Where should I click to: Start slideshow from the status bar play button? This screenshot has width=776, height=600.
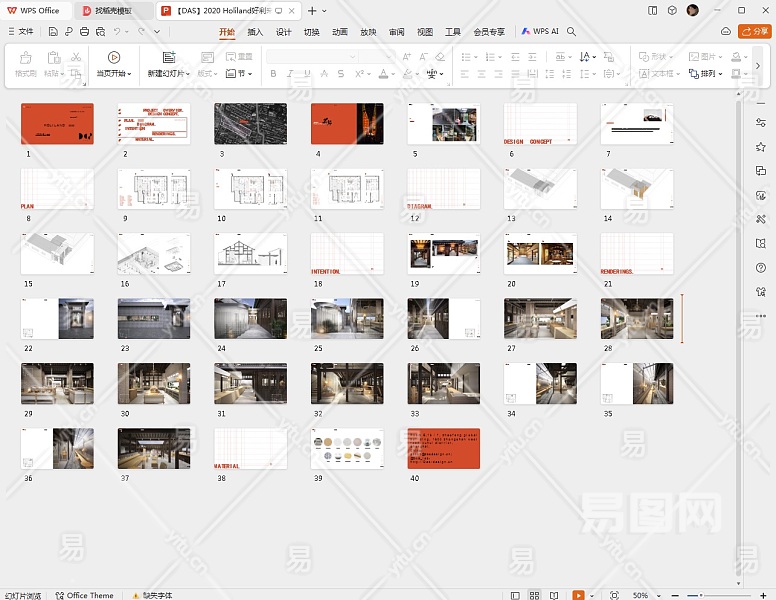pyautogui.click(x=578, y=595)
